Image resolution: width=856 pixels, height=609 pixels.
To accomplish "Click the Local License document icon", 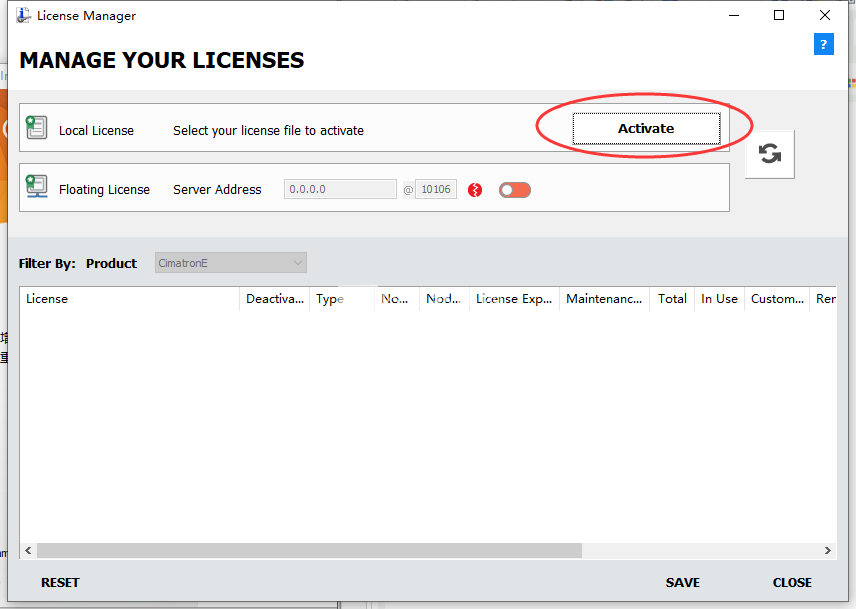I will [x=37, y=128].
